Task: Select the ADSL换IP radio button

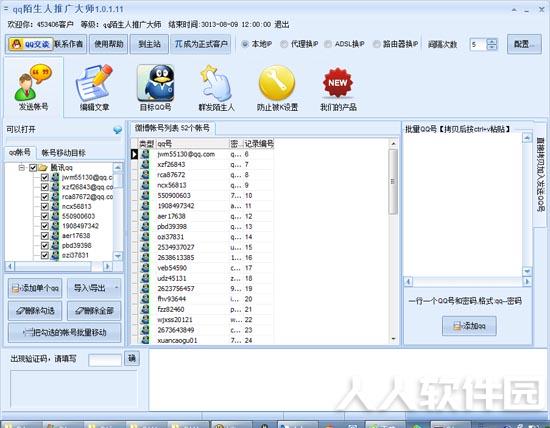Action: 328,44
